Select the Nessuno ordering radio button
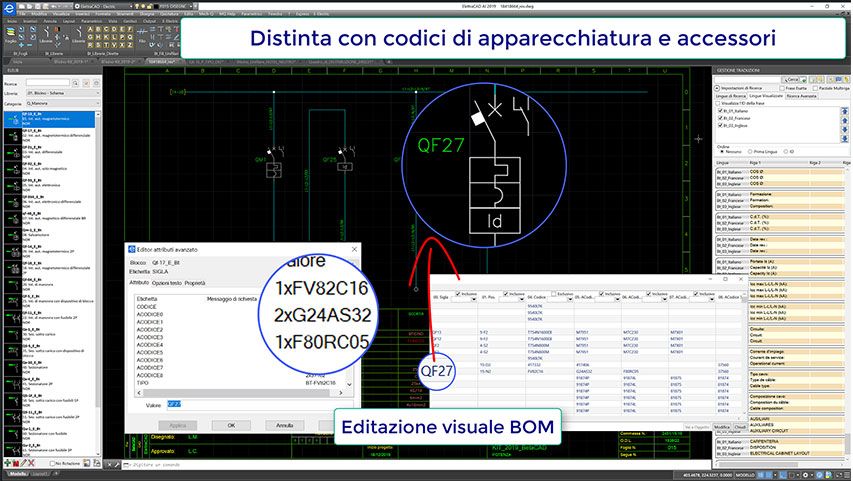This screenshot has width=853, height=481. [x=722, y=152]
